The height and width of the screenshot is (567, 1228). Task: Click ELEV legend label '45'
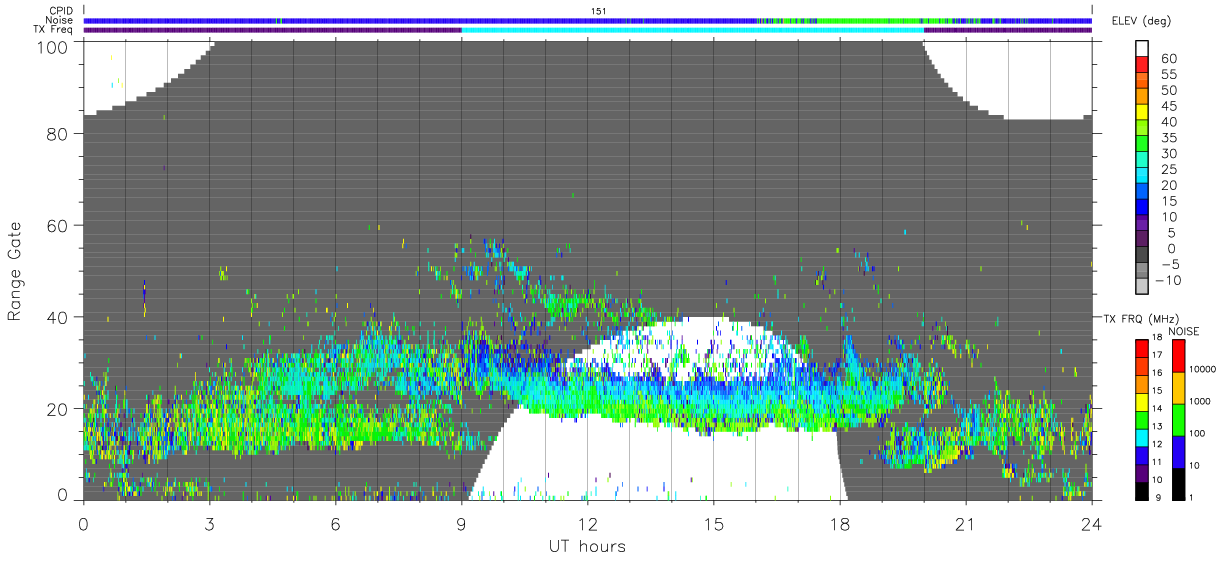click(1169, 106)
